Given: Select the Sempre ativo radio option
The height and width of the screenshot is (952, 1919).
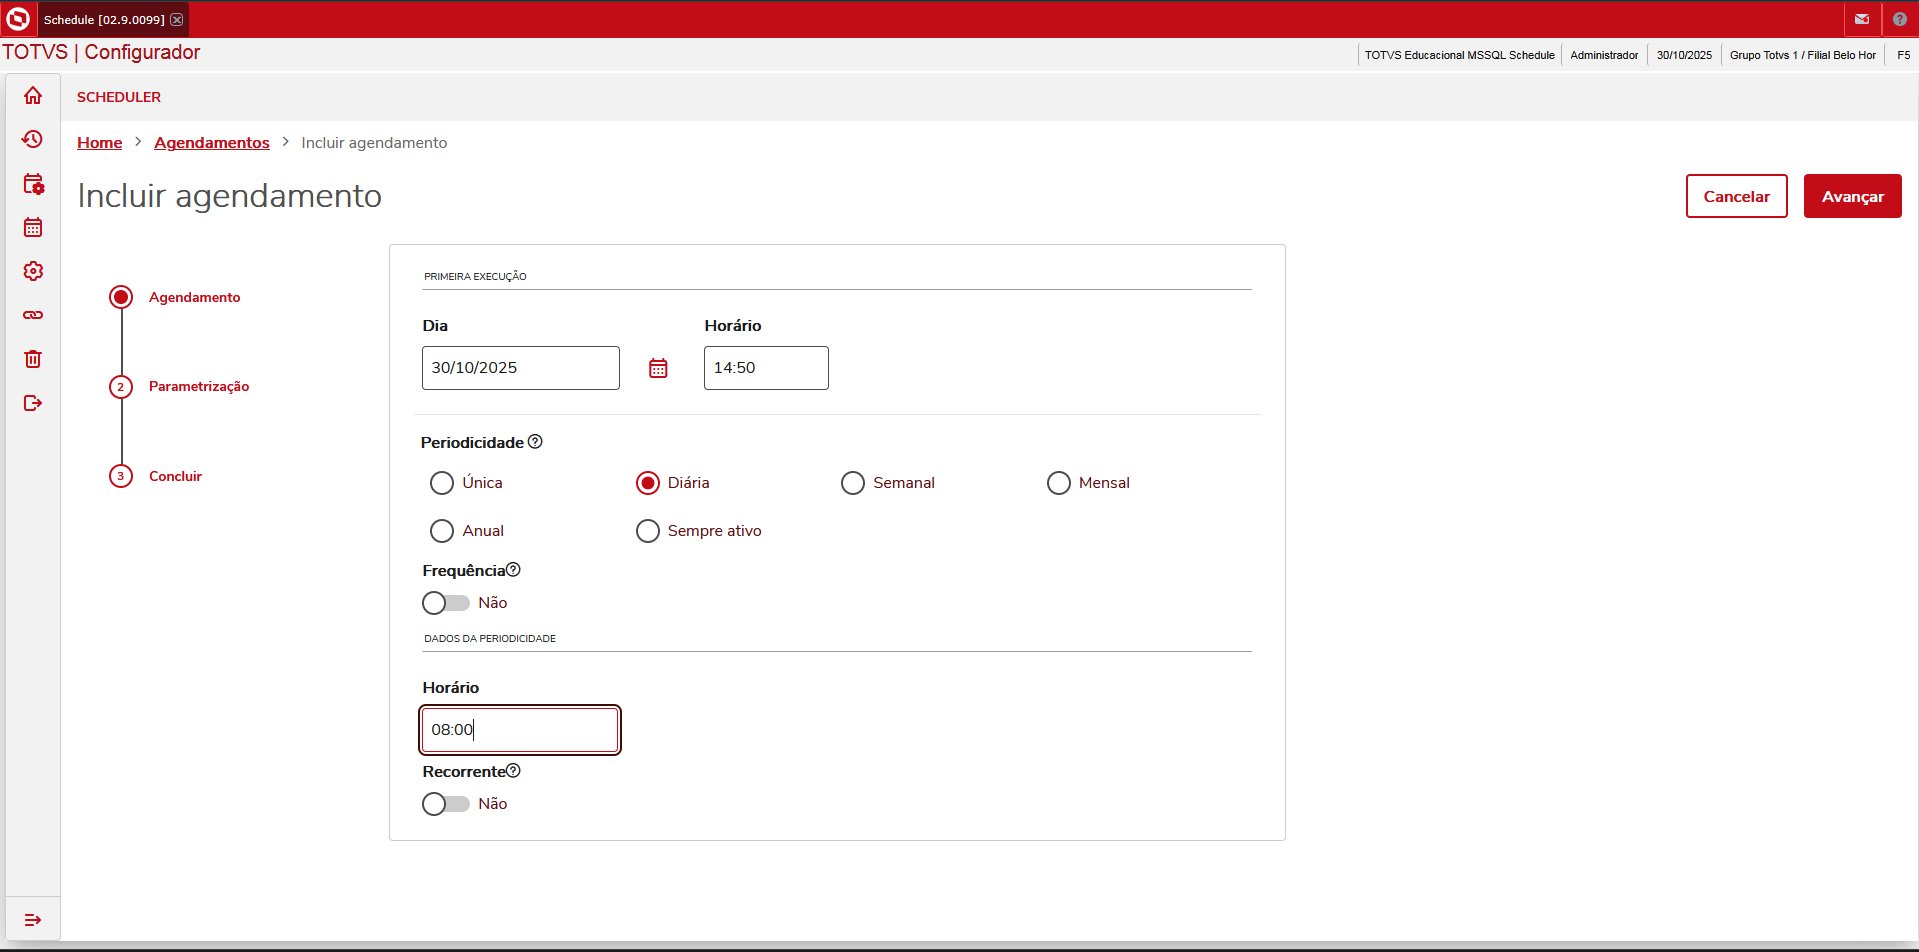Looking at the screenshot, I should [x=698, y=531].
